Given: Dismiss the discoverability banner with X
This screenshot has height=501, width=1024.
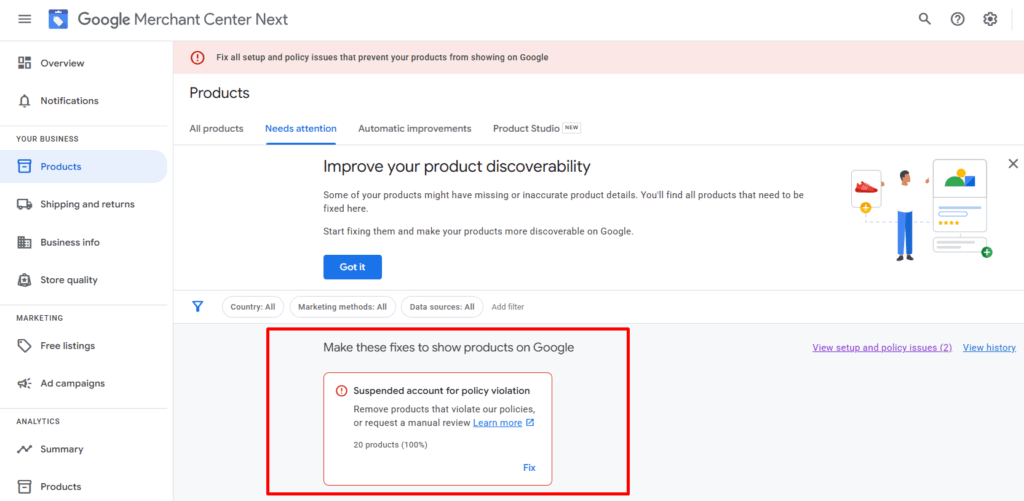Looking at the screenshot, I should pyautogui.click(x=1013, y=163).
